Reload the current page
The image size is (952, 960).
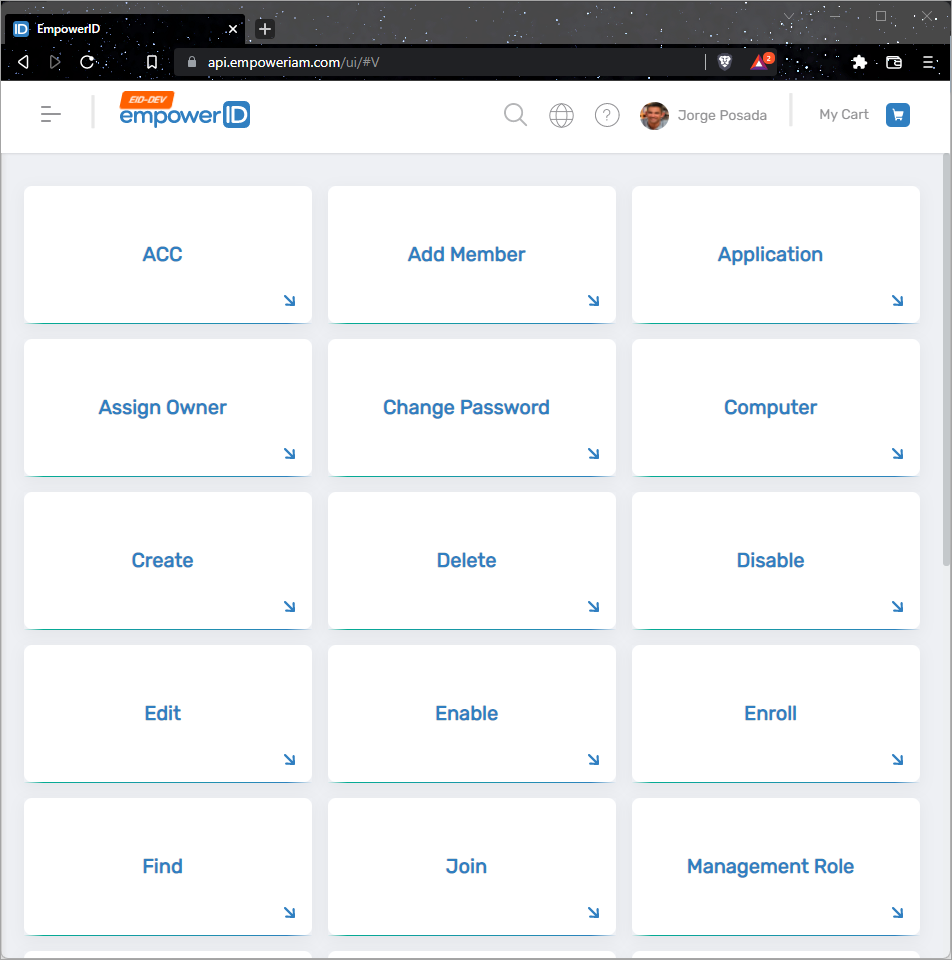pos(87,62)
